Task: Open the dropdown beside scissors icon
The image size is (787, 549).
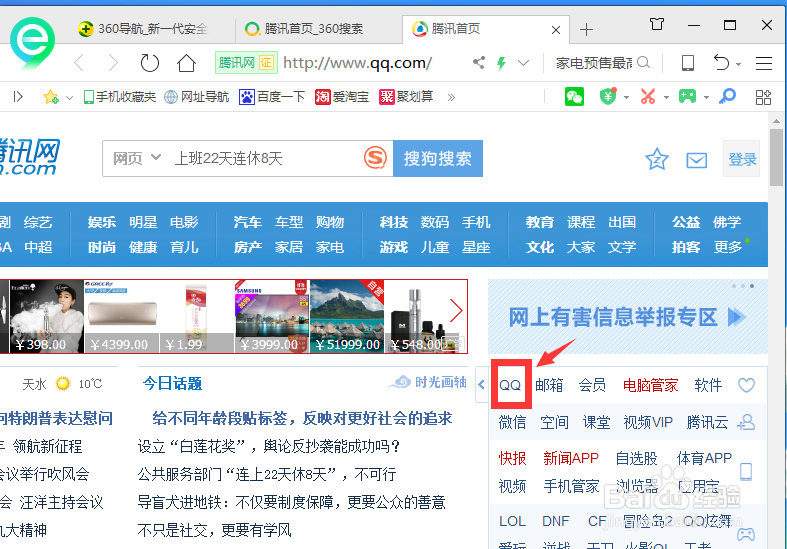Action: [667, 97]
